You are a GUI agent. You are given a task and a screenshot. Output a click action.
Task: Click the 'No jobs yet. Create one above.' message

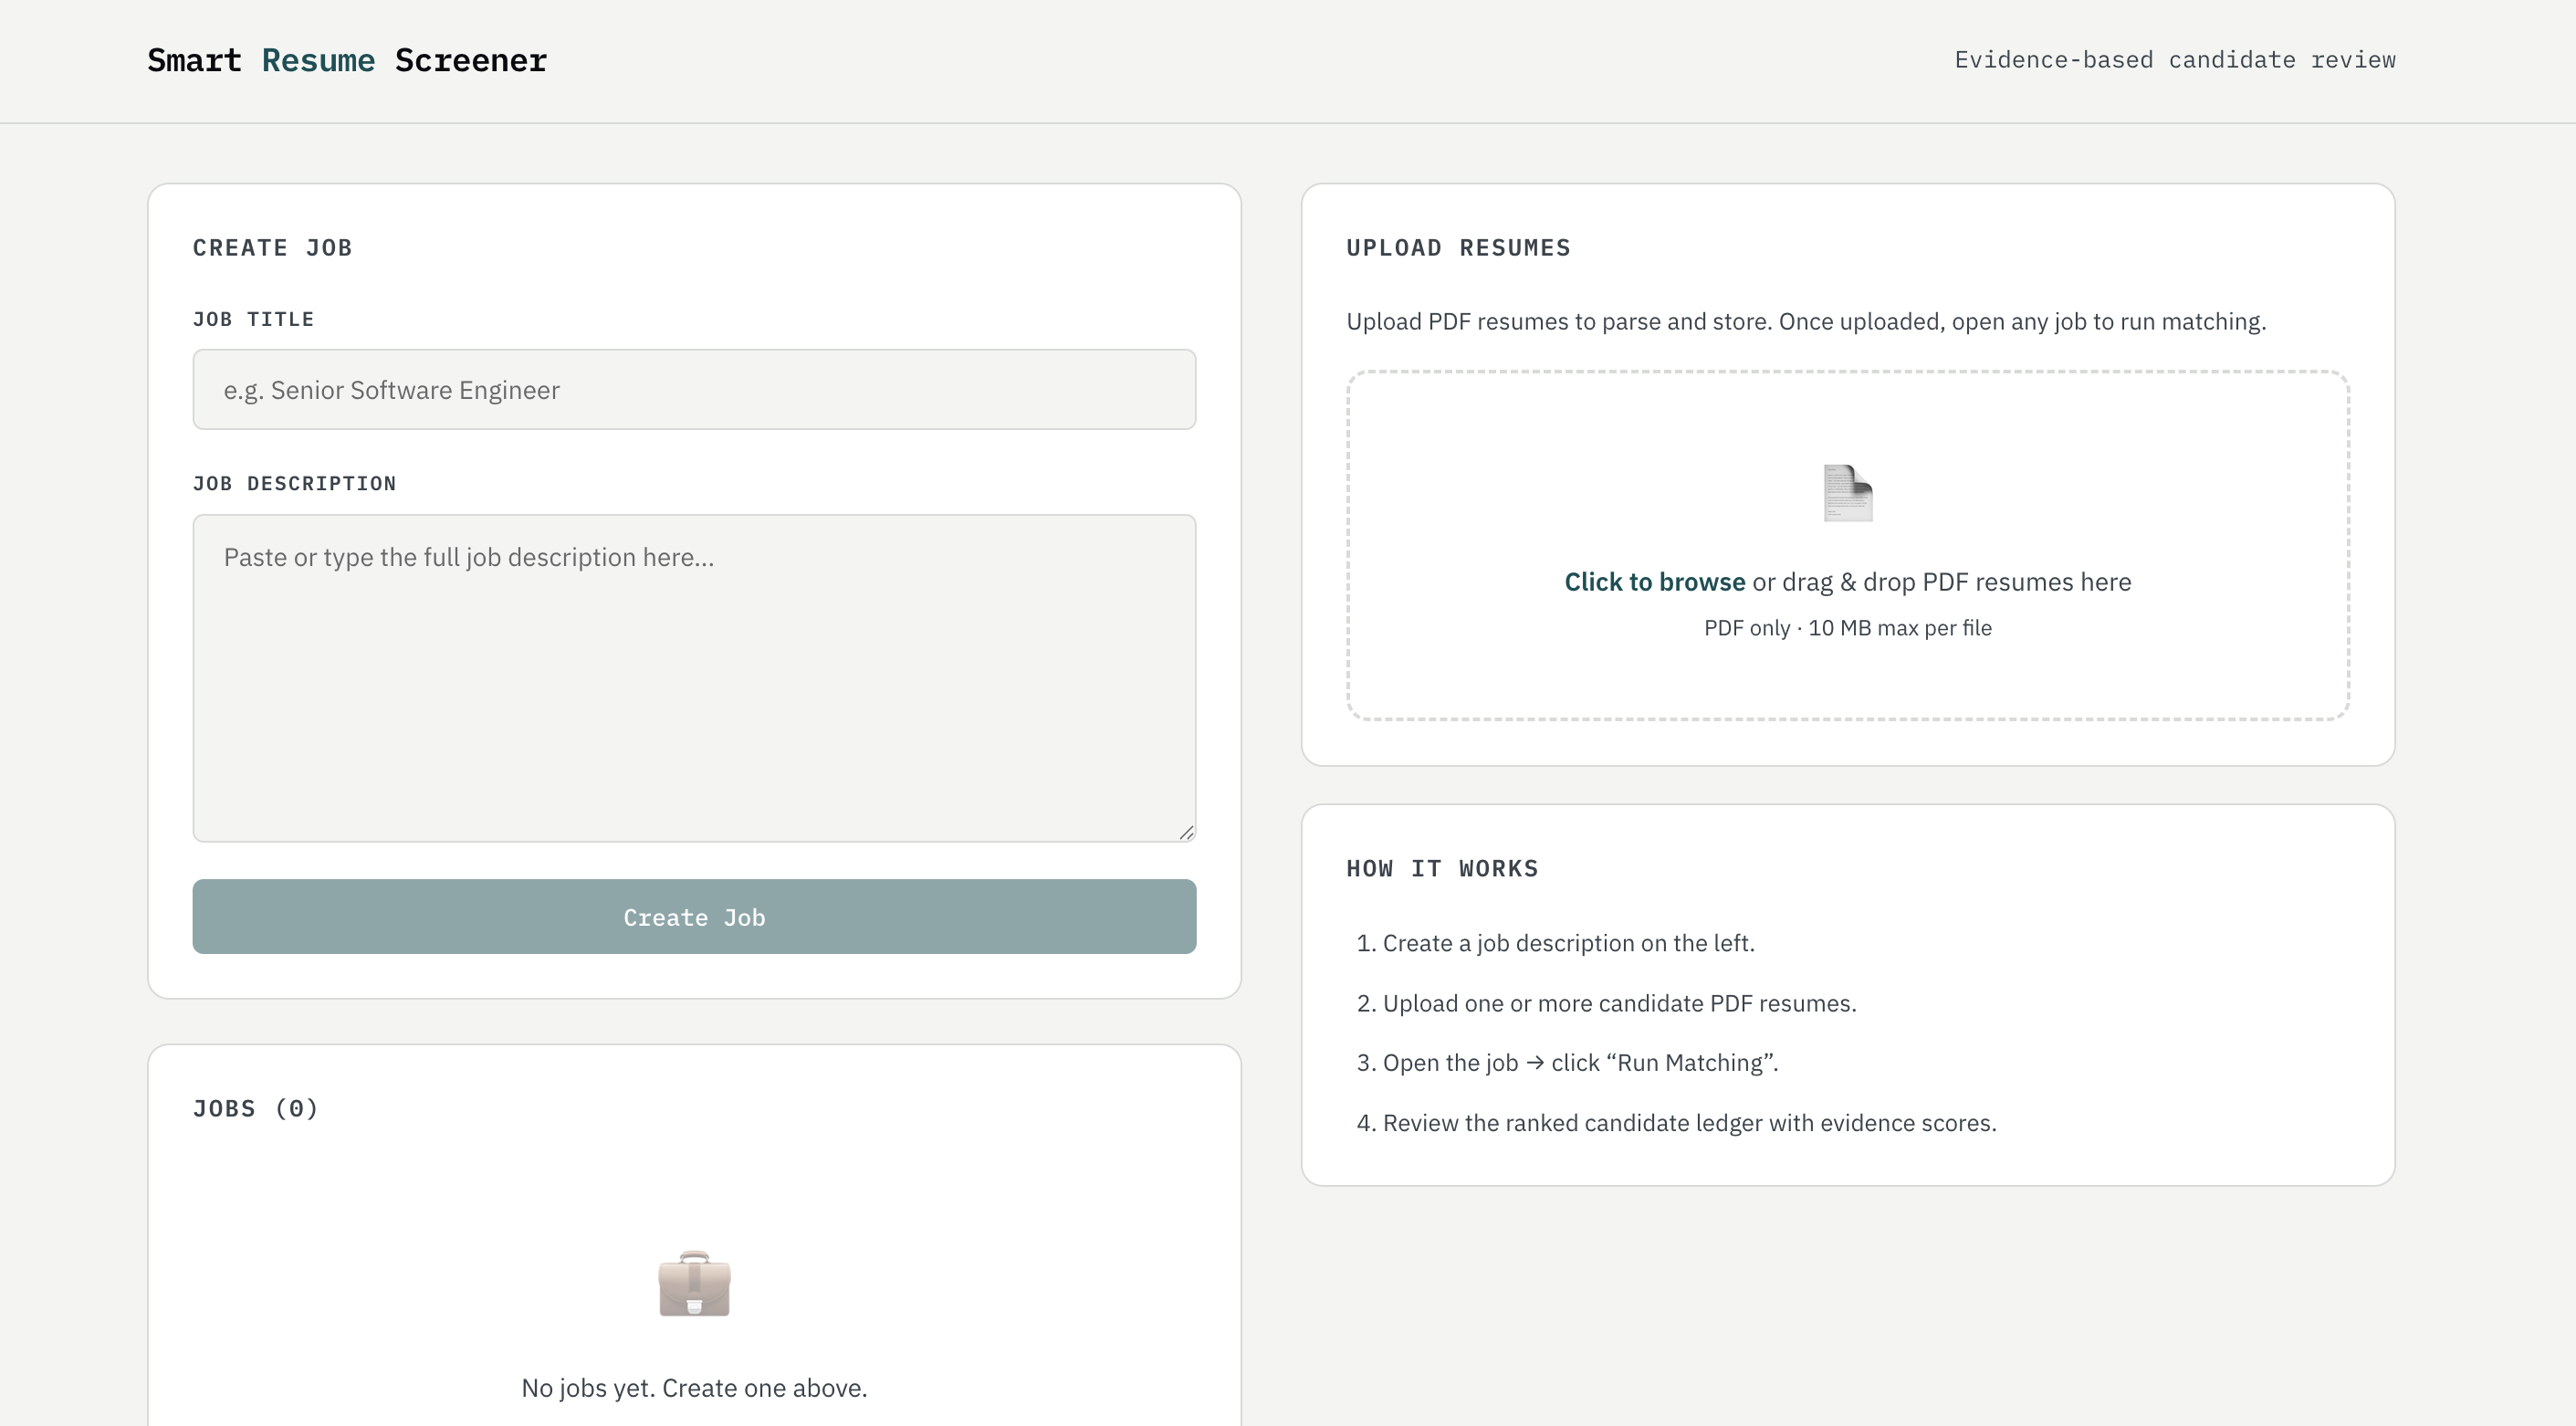[x=694, y=1388]
